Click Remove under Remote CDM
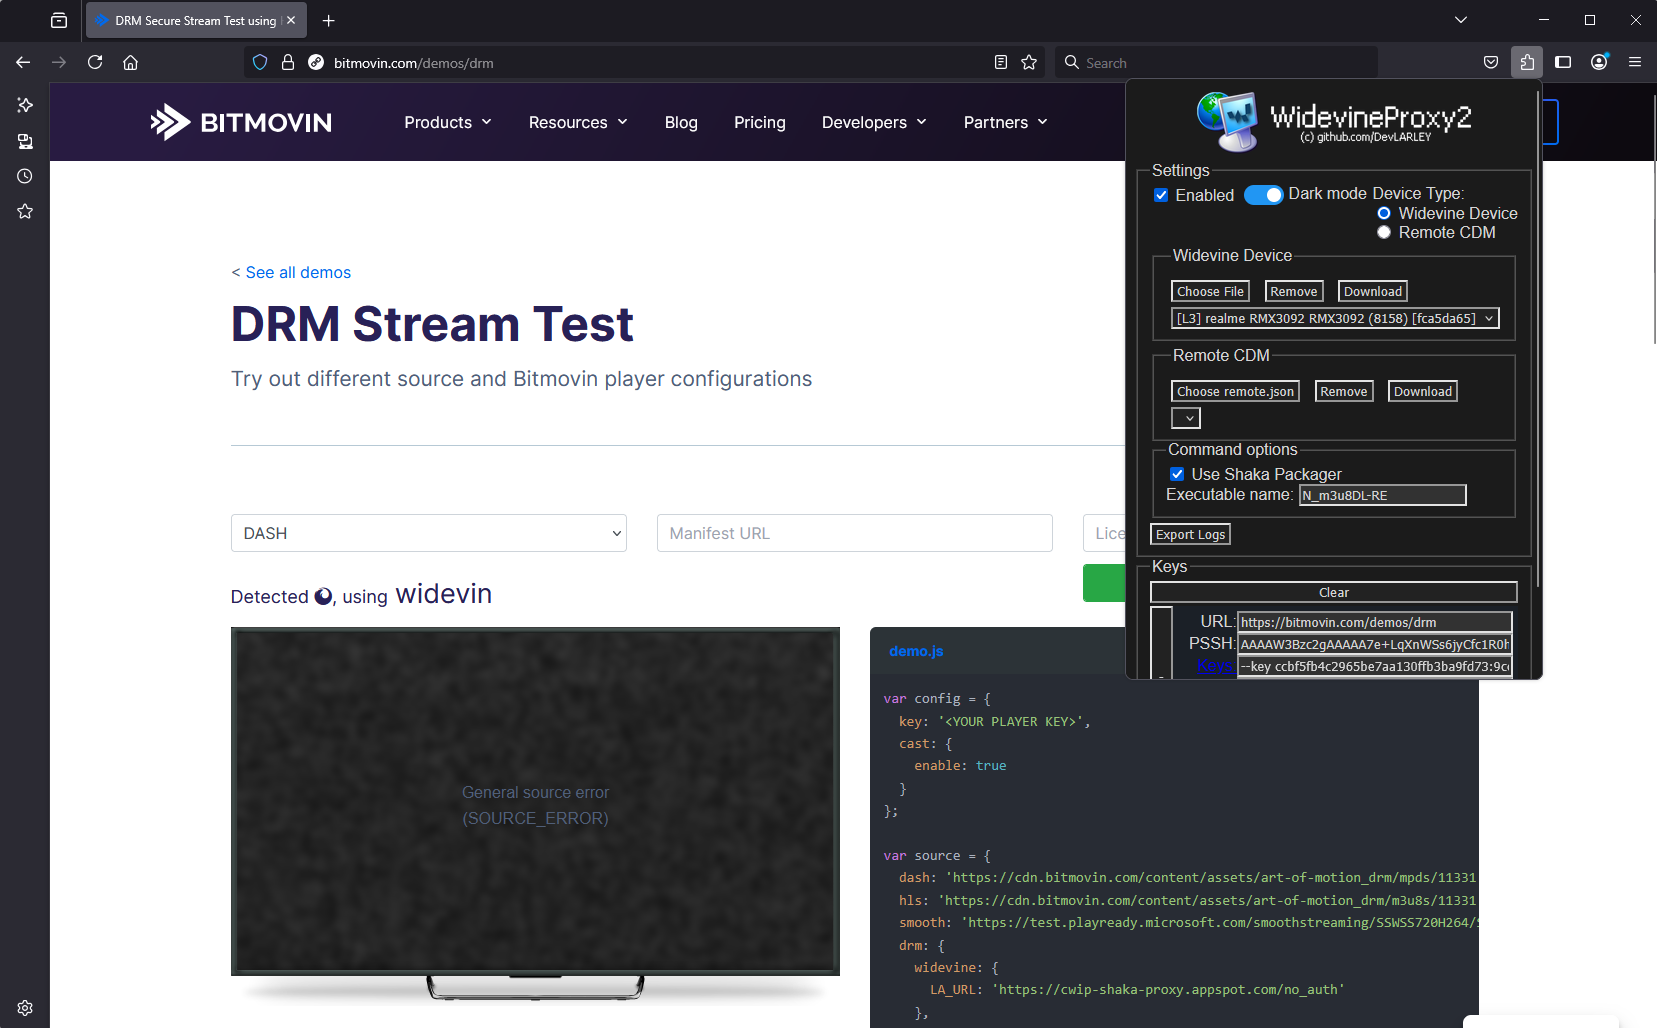The image size is (1657, 1028). 1344,391
